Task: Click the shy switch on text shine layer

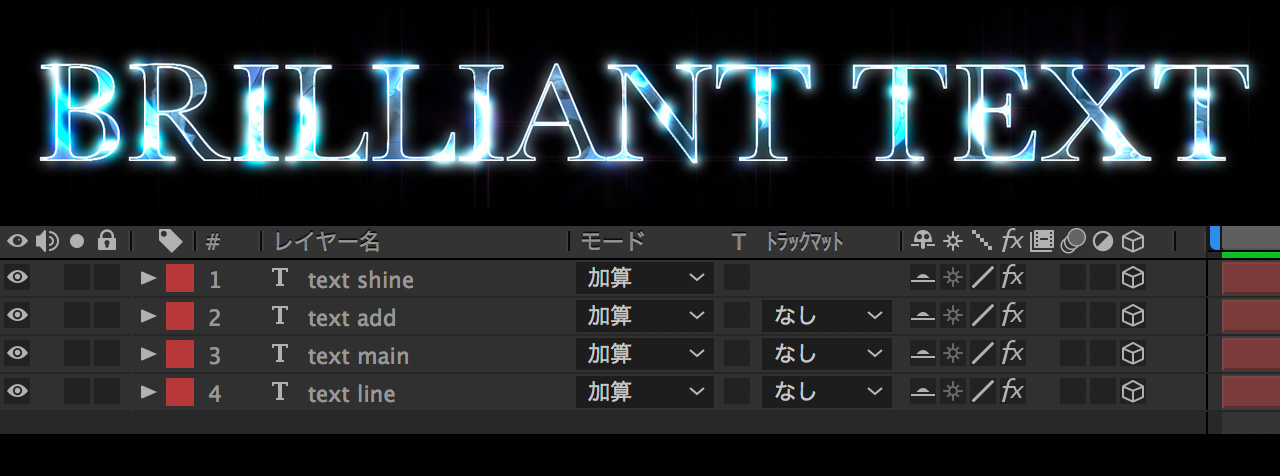Action: coord(922,279)
